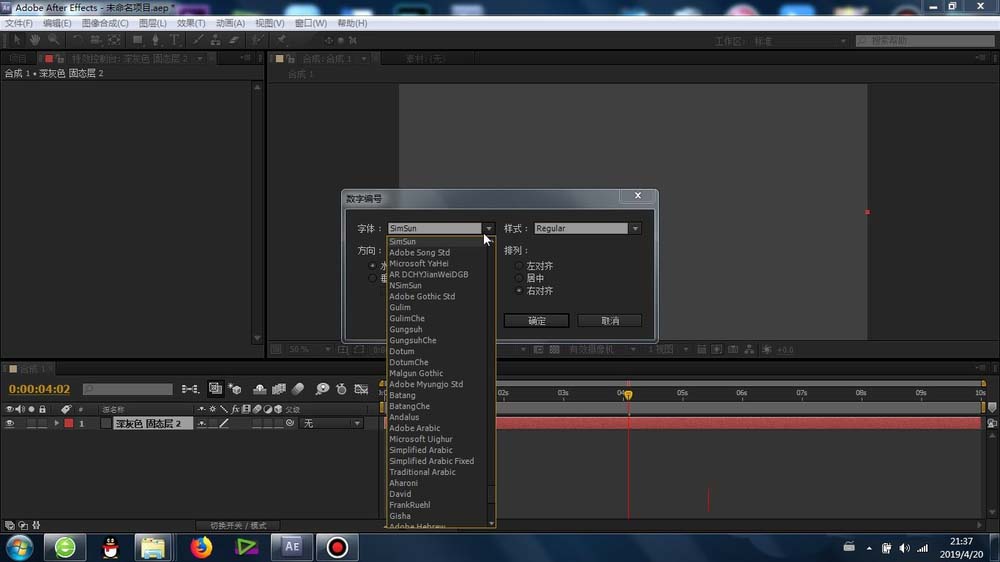Expand the 深灰色 固态层 2 layer properties
The image size is (1000, 562).
(x=56, y=424)
